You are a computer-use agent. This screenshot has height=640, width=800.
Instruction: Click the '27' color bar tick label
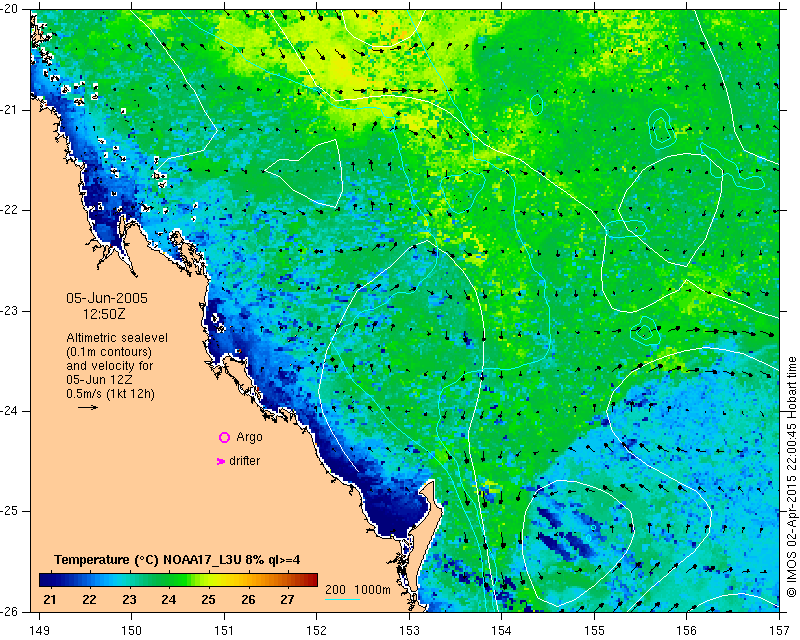(x=287, y=599)
